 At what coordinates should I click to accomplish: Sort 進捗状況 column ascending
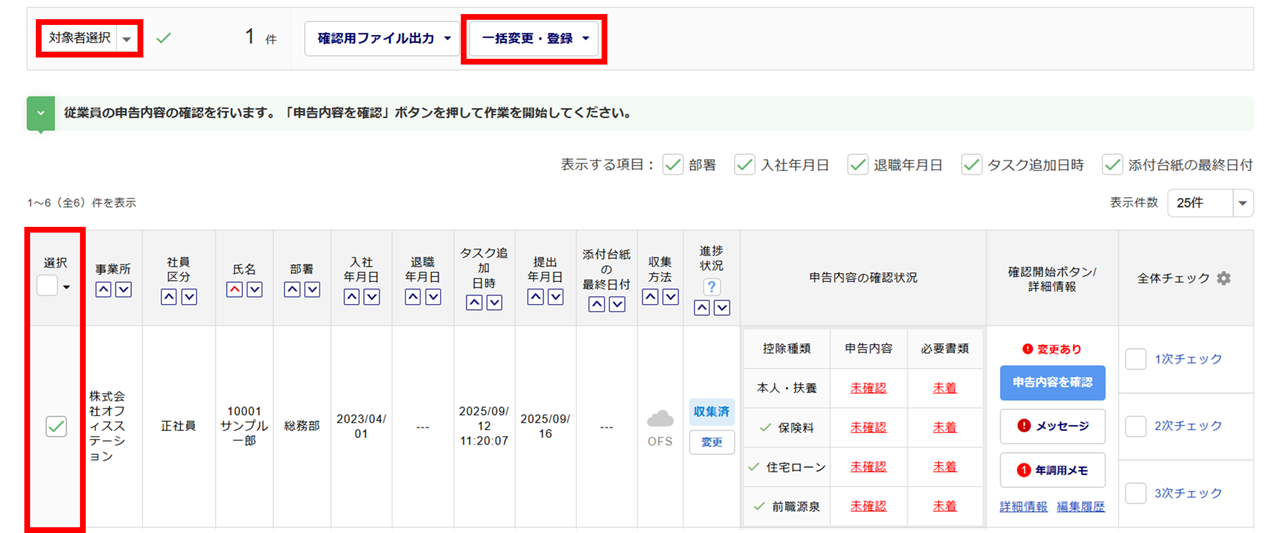(702, 308)
